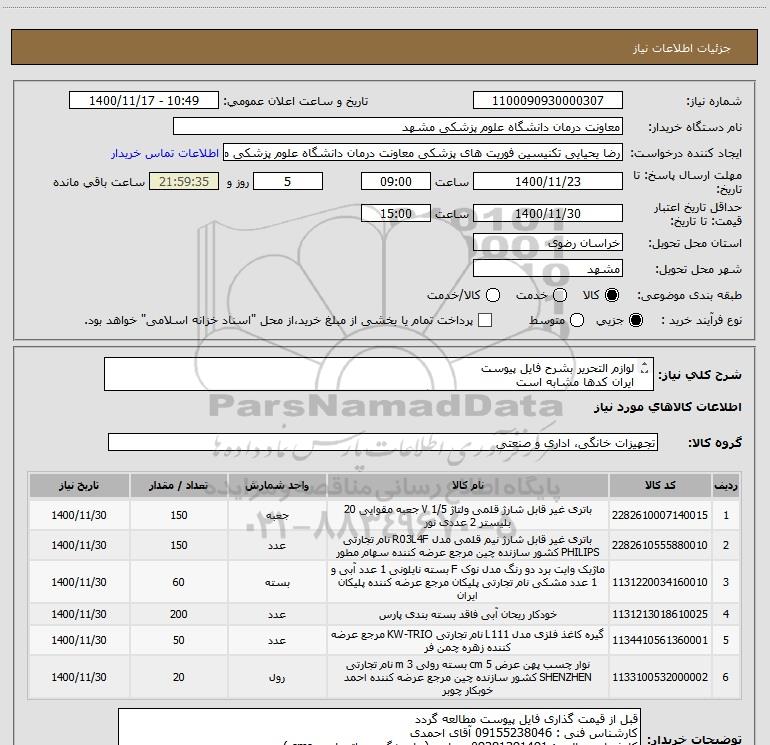Viewport: 770px width, 745px height.
Task: Click the buyer organization name field
Action: pyautogui.click(x=398, y=127)
